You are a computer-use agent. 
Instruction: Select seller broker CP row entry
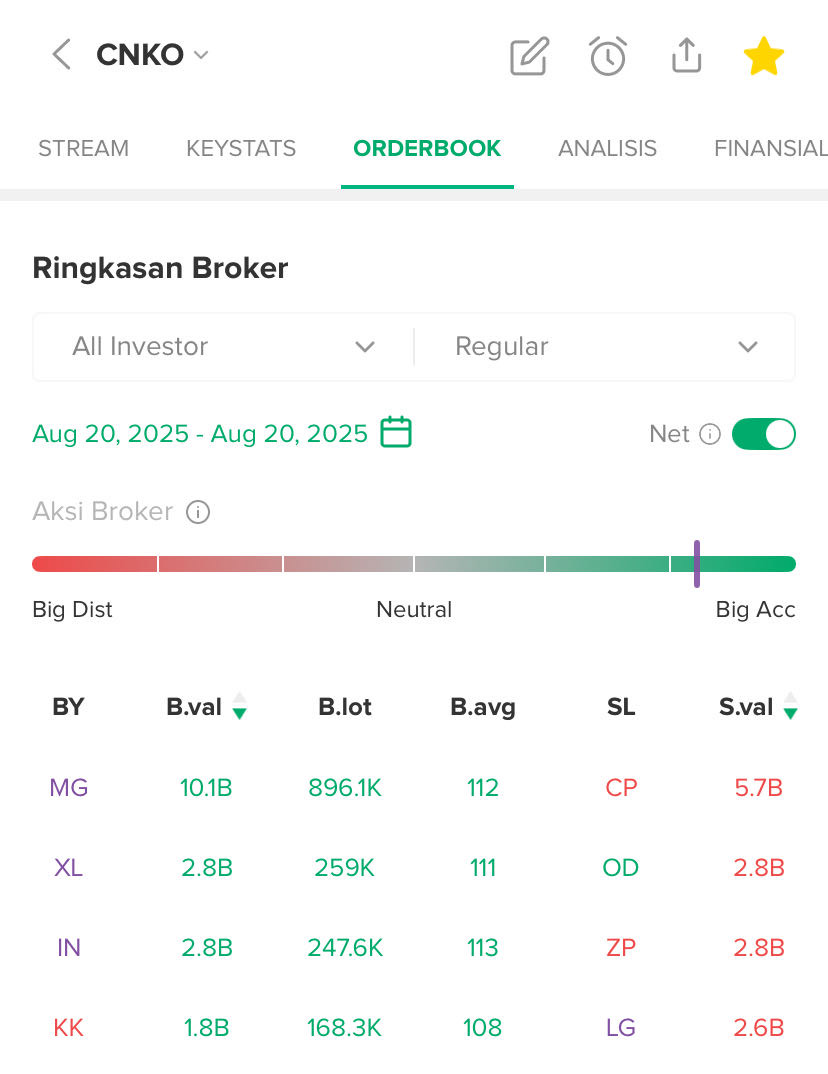[x=621, y=788]
